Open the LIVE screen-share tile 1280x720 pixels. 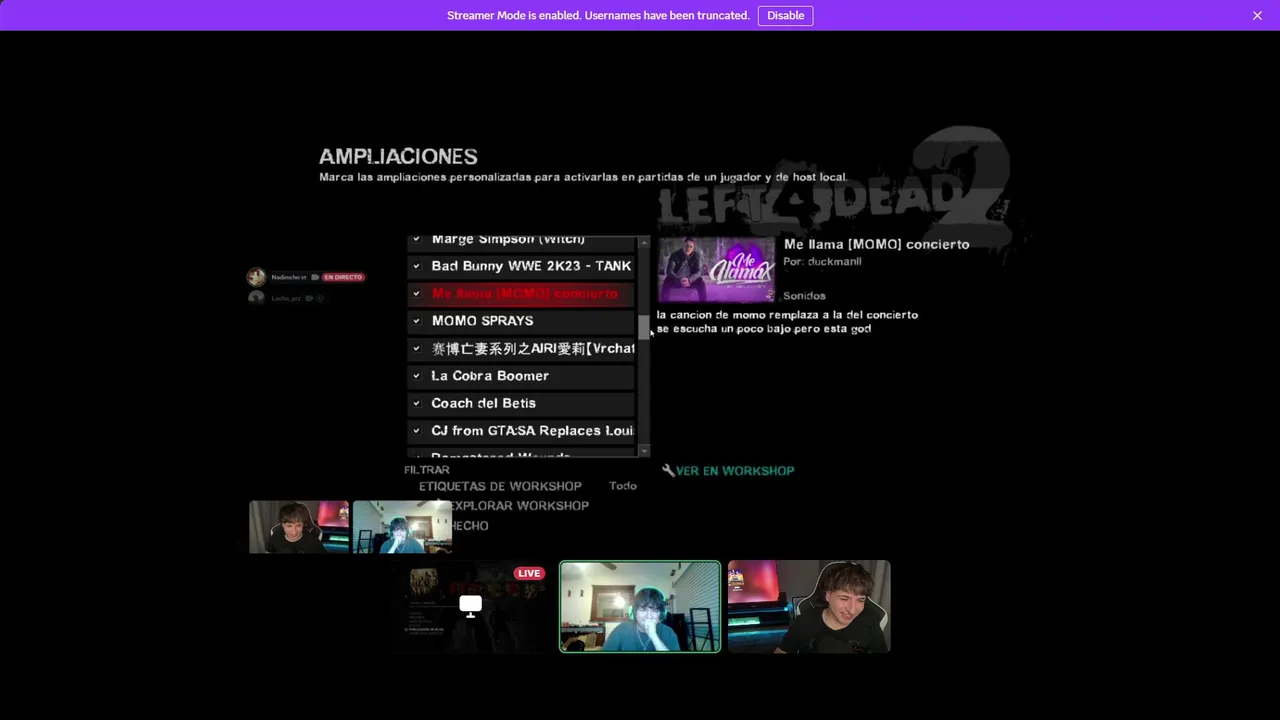[471, 606]
